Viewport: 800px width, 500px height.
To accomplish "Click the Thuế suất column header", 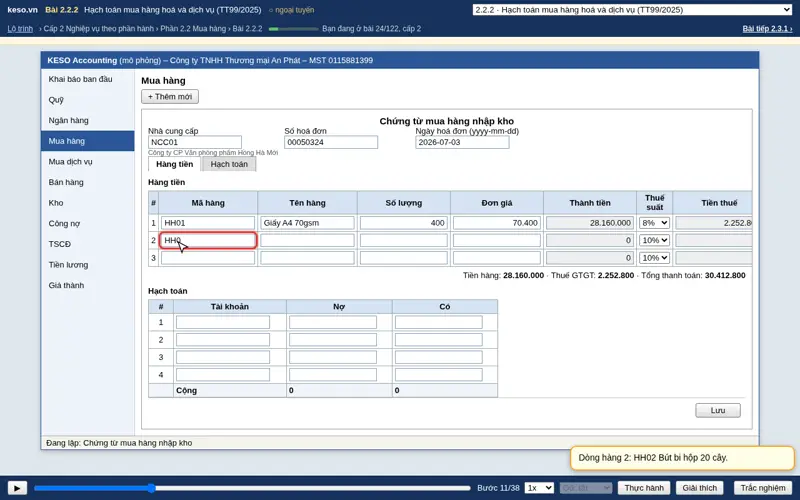I will 655,203.
